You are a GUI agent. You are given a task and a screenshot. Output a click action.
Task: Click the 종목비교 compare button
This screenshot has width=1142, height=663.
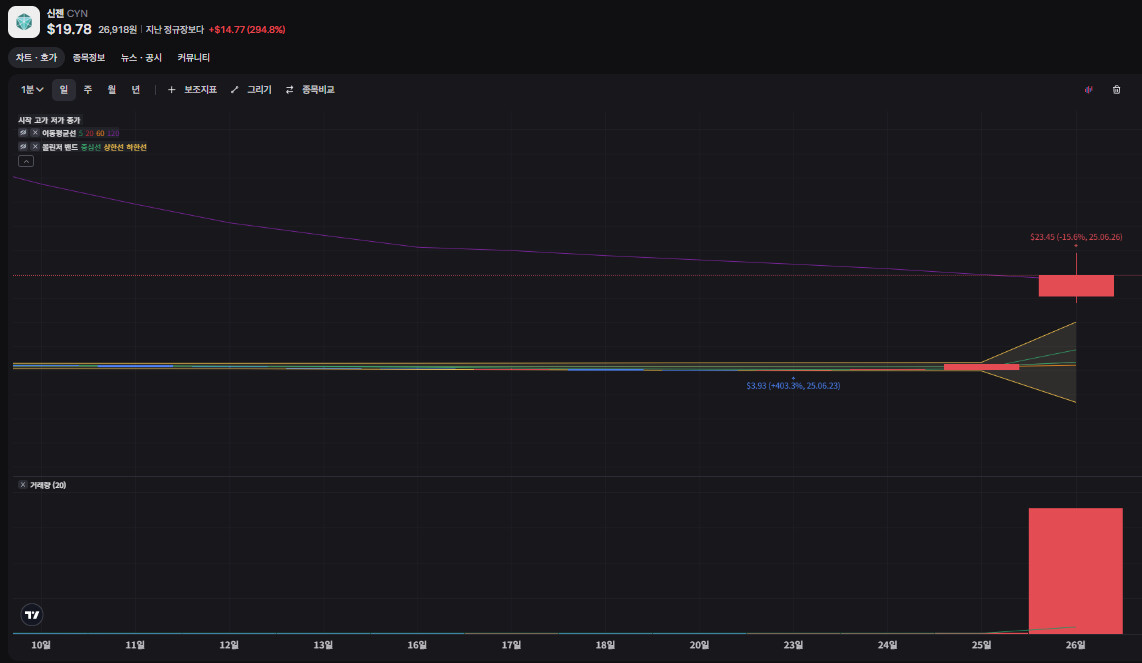310,90
